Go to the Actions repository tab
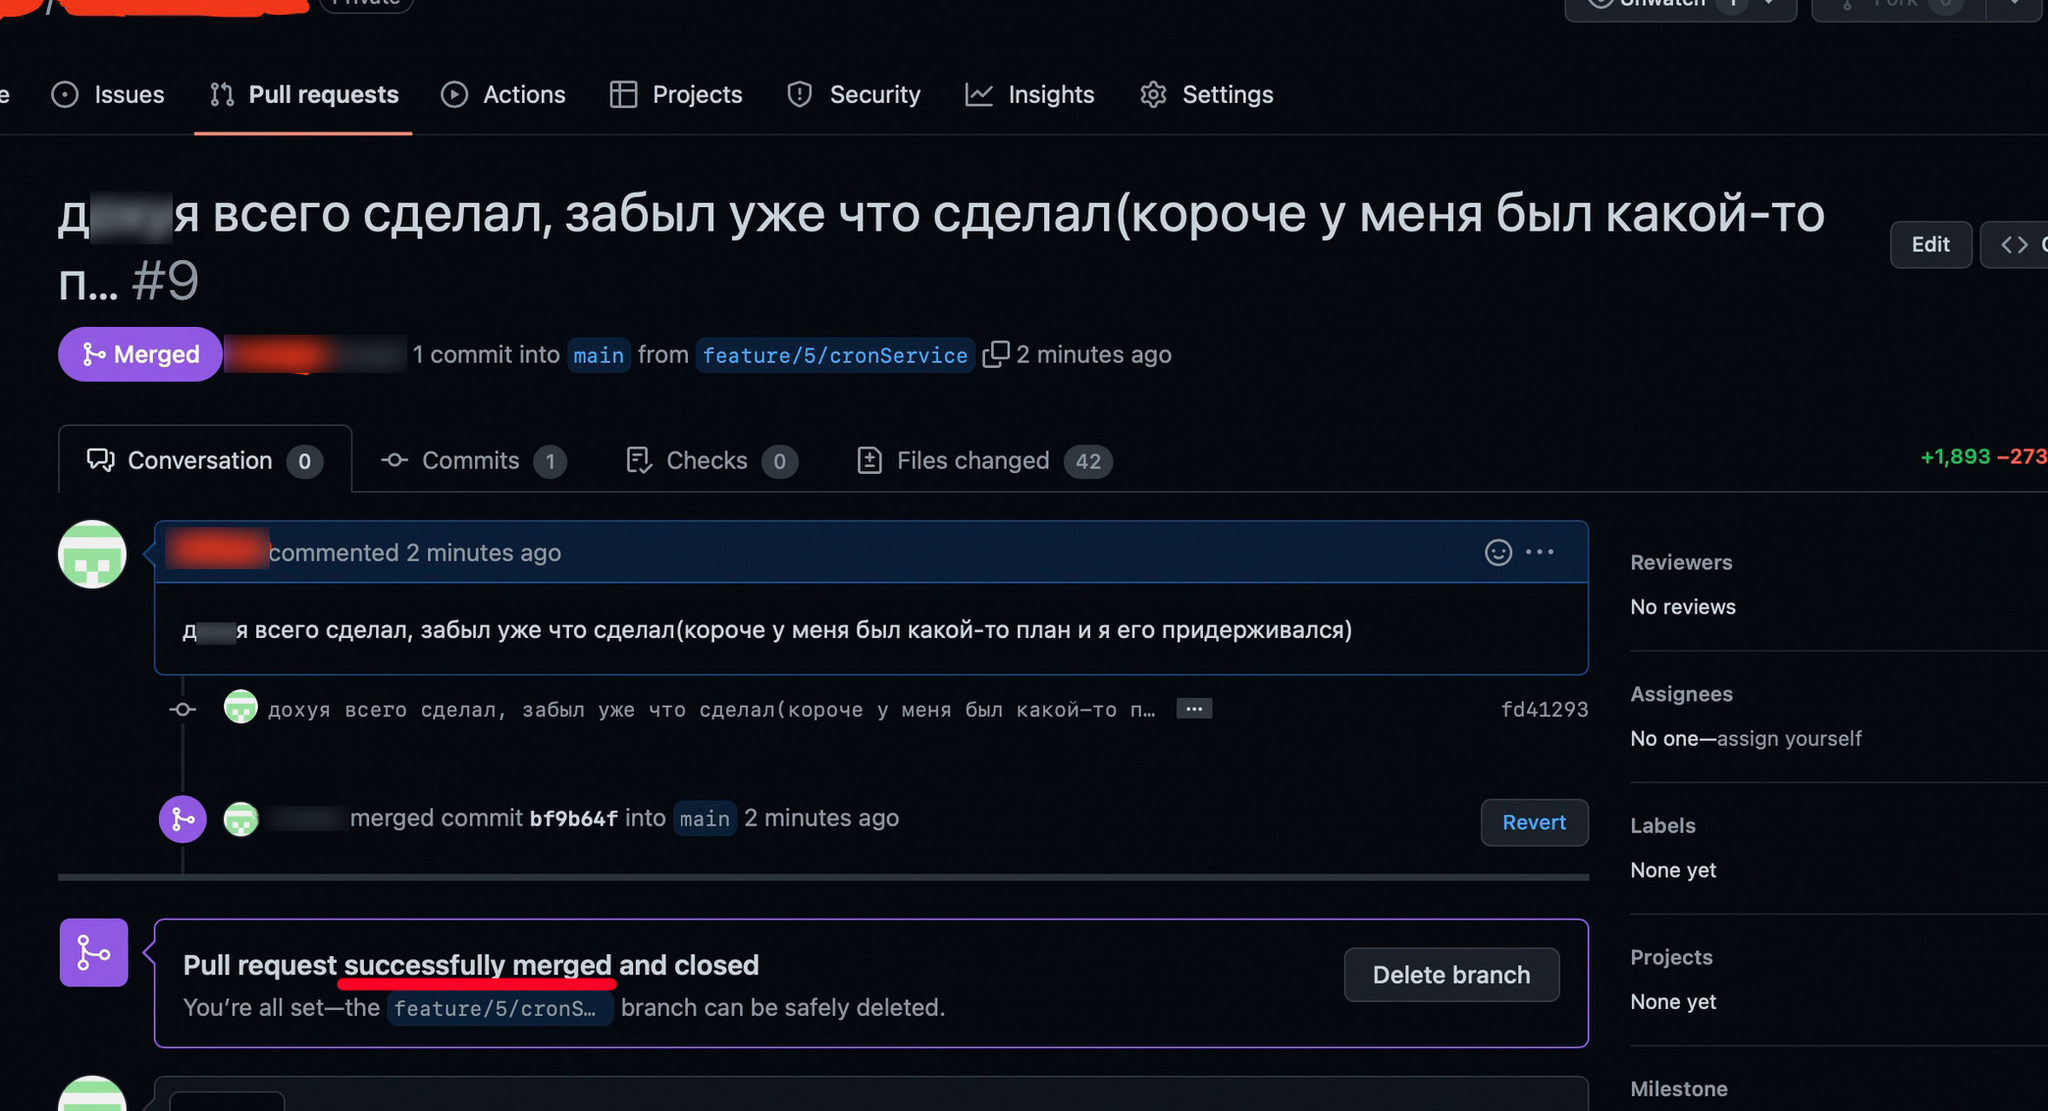This screenshot has width=2048, height=1111. tap(504, 95)
